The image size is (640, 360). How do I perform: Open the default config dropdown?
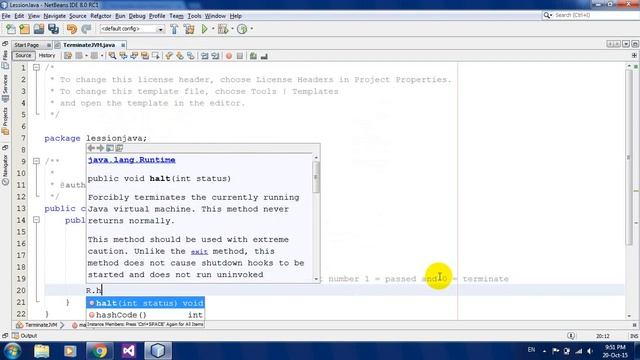click(132, 29)
